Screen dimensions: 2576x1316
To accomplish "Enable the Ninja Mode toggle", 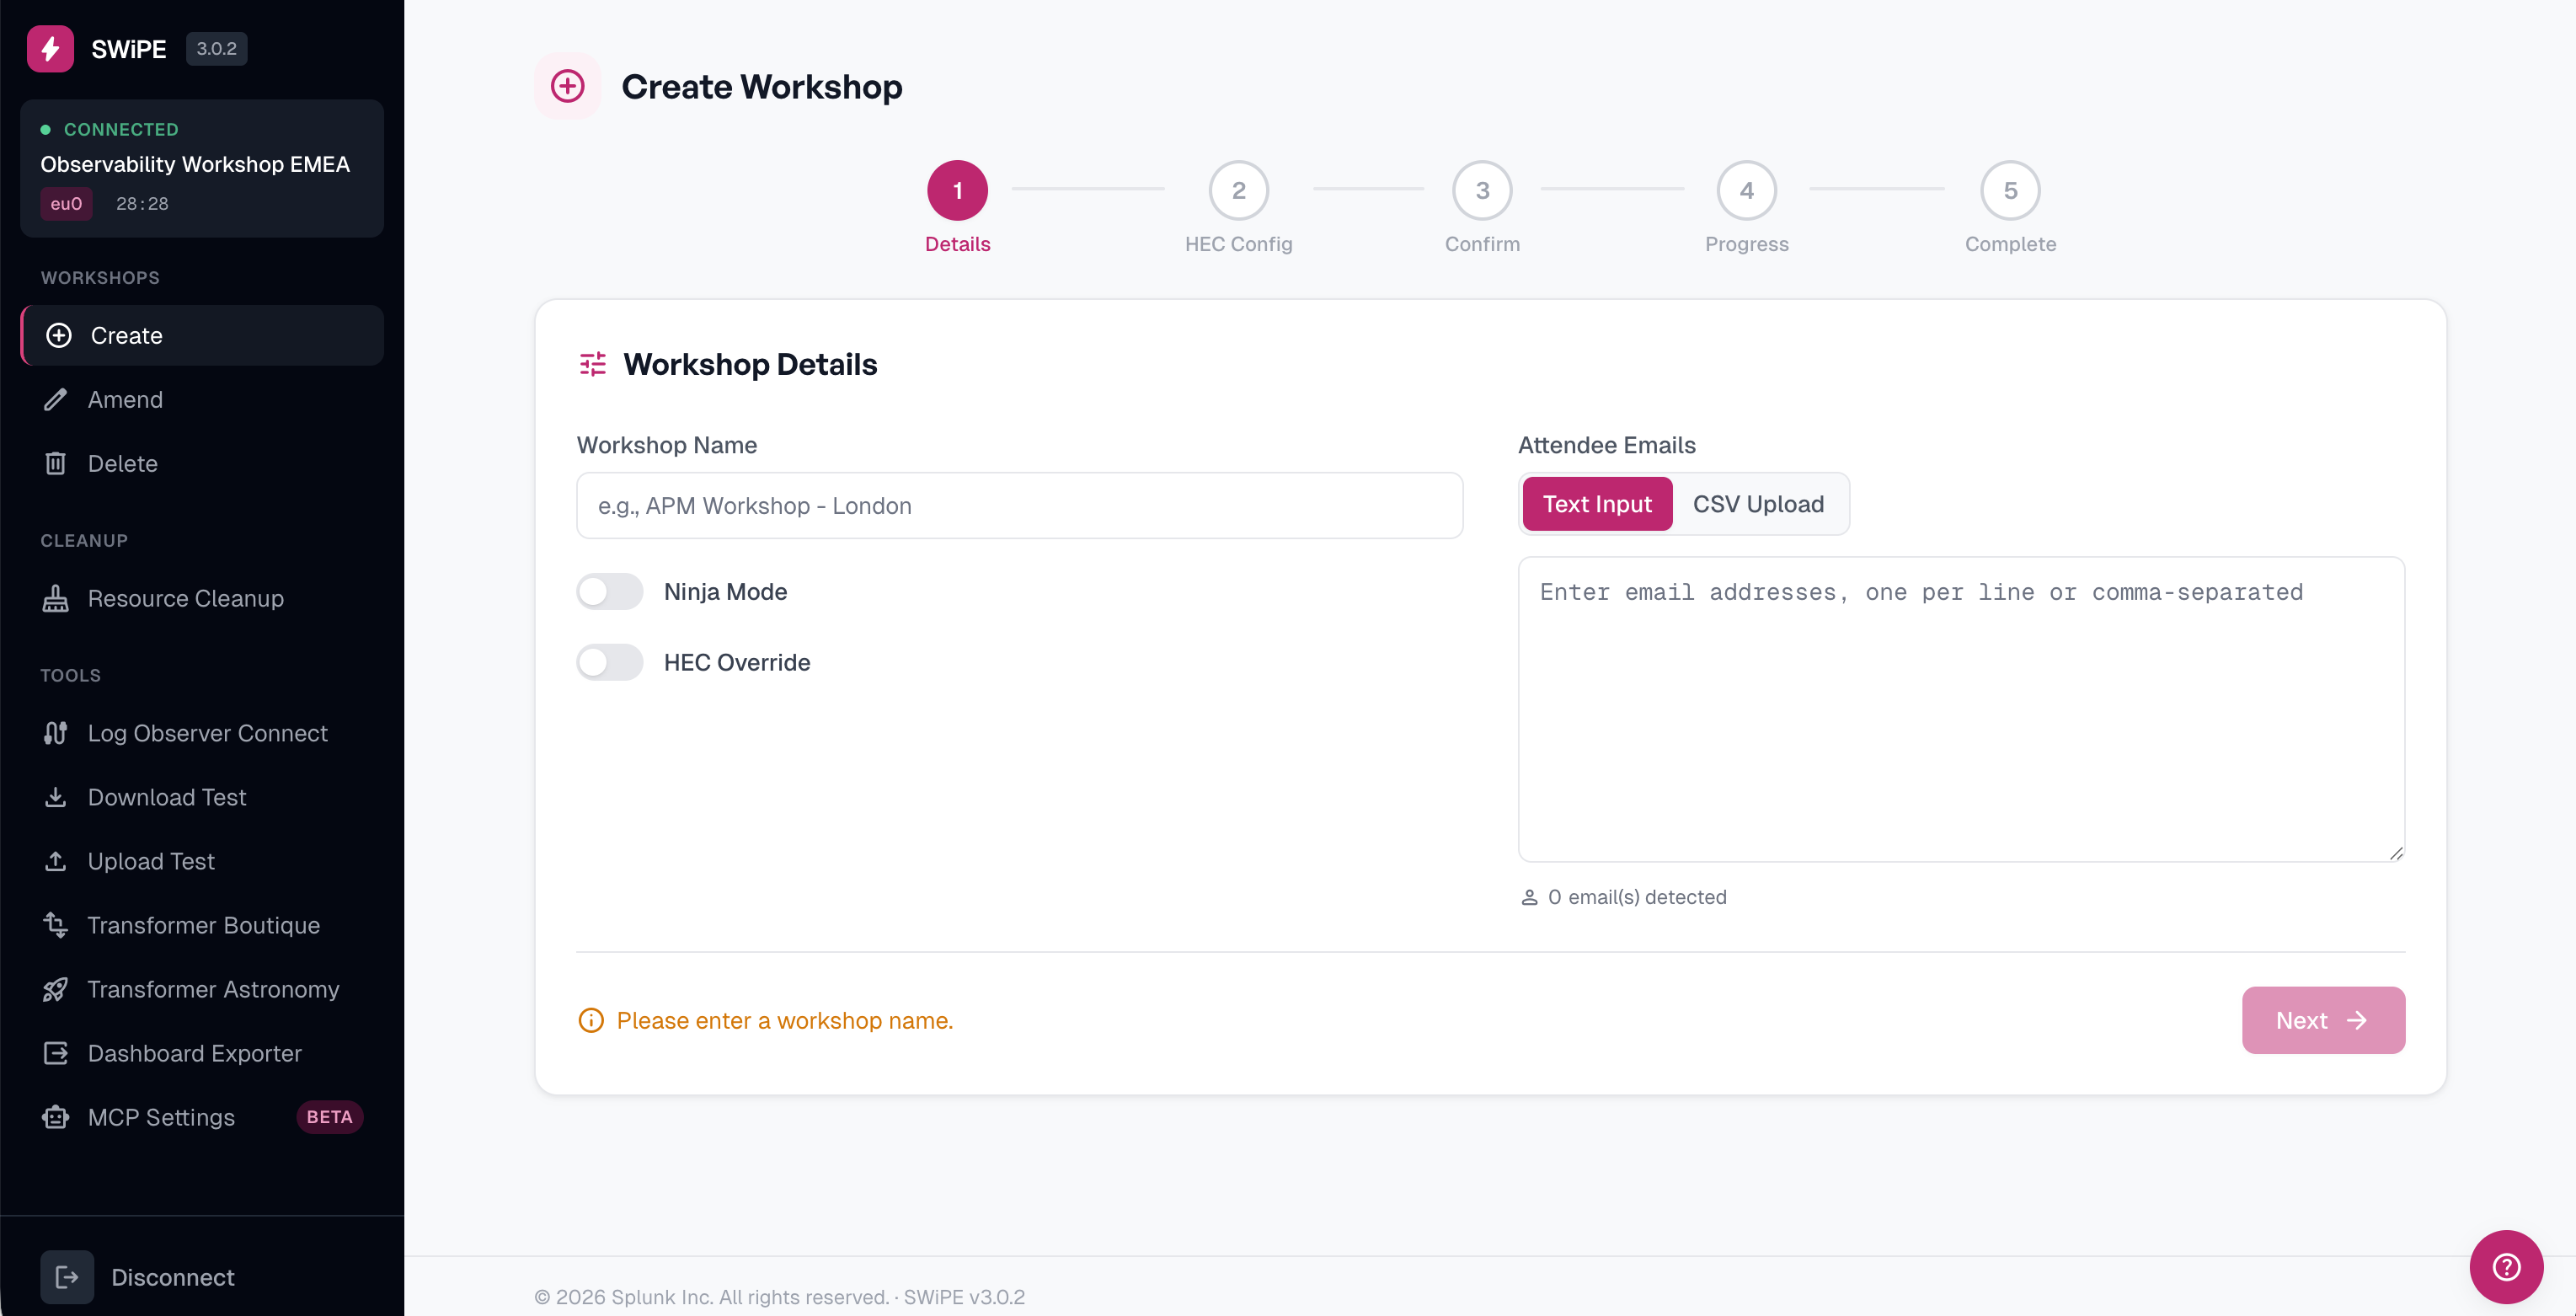I will 610,591.
